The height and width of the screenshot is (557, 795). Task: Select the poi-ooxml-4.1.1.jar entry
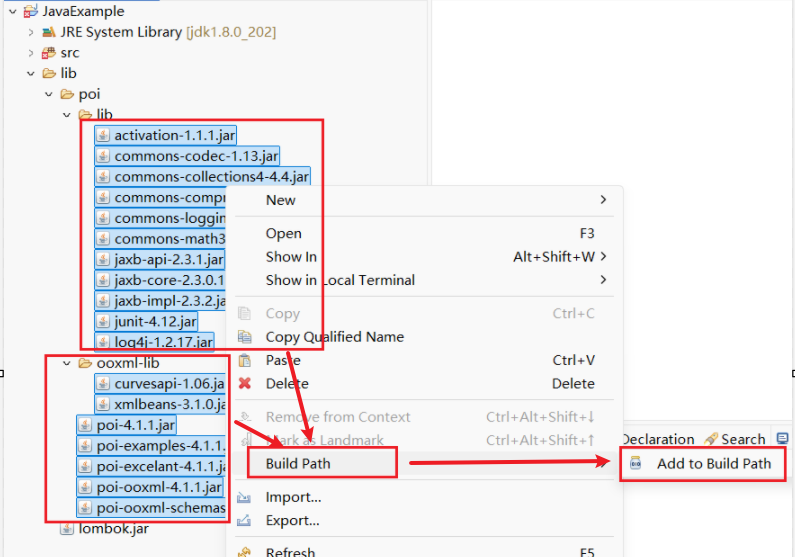(x=150, y=487)
